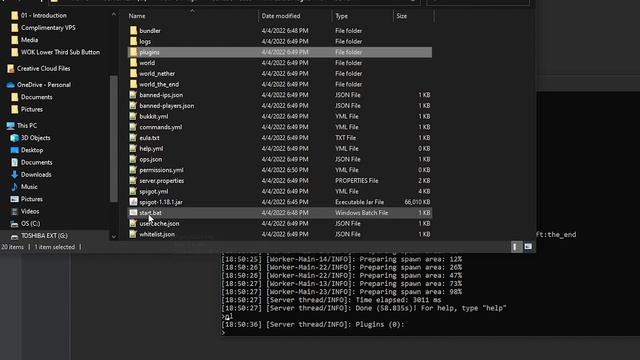Select Documents under OneDrive
The width and height of the screenshot is (640, 360).
coord(36,97)
